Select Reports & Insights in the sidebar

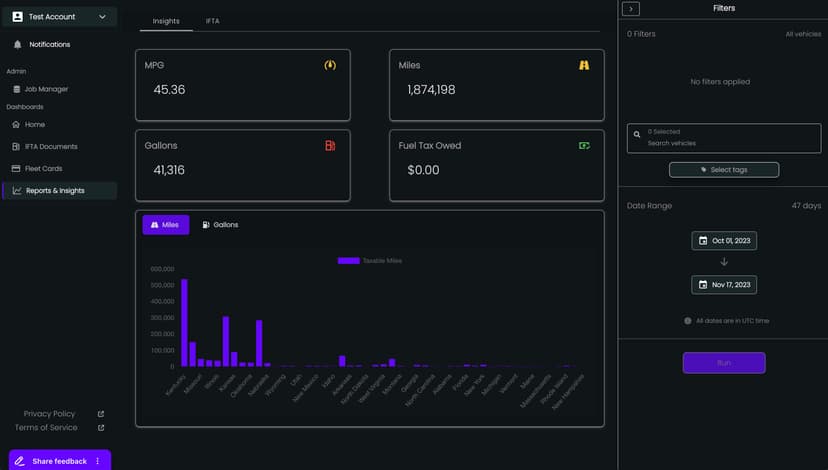coord(59,191)
